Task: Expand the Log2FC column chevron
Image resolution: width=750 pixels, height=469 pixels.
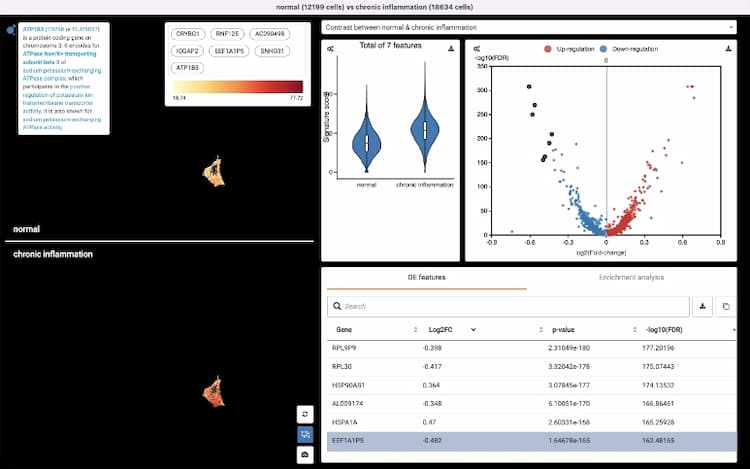Action: (474, 329)
